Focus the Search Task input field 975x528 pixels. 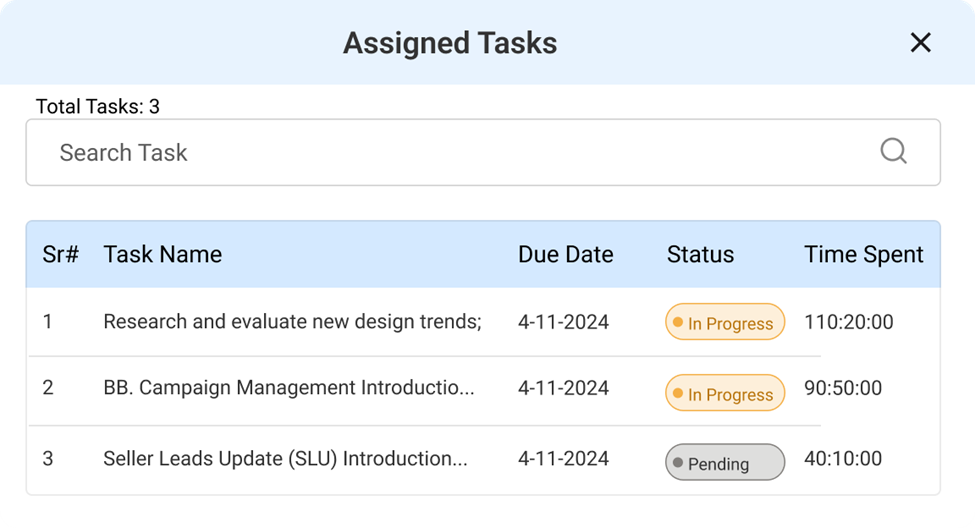483,152
